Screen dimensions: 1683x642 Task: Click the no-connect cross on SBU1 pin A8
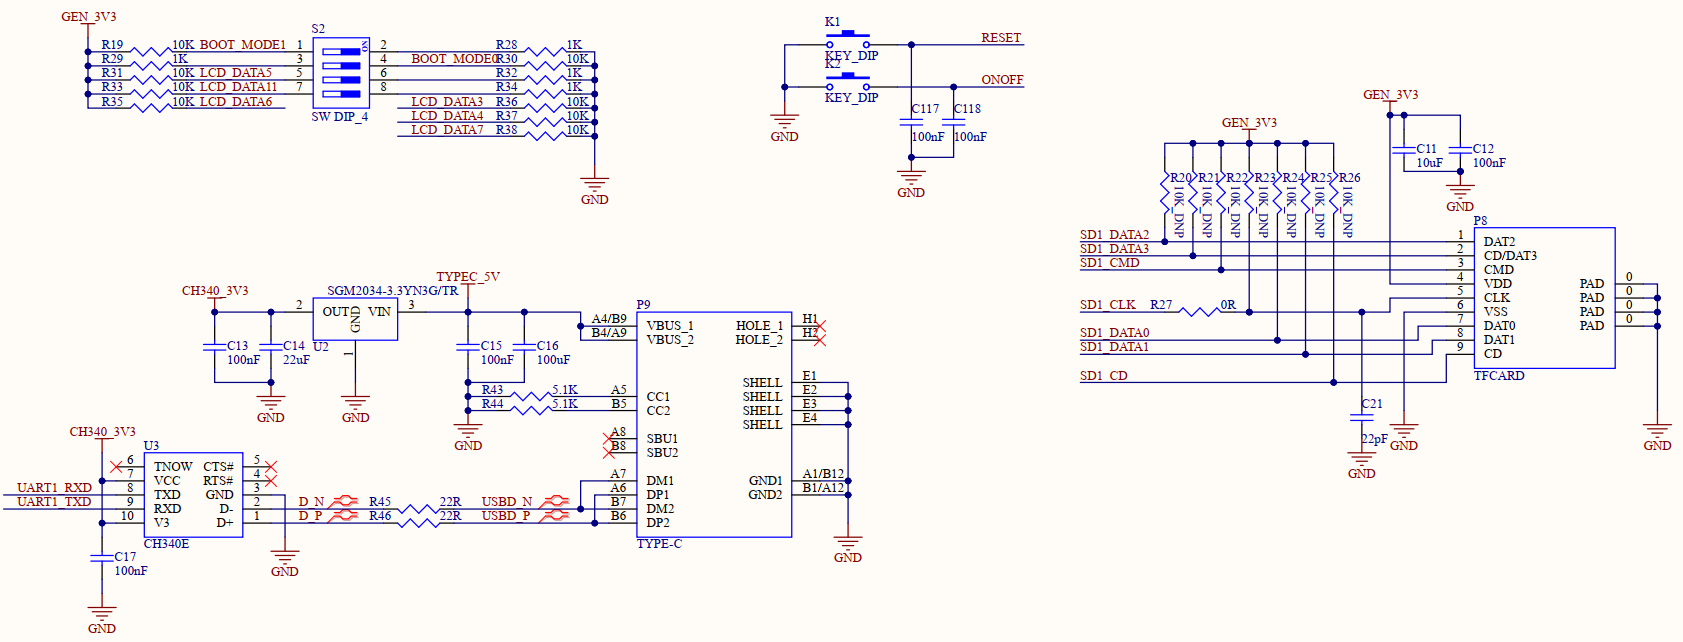609,437
